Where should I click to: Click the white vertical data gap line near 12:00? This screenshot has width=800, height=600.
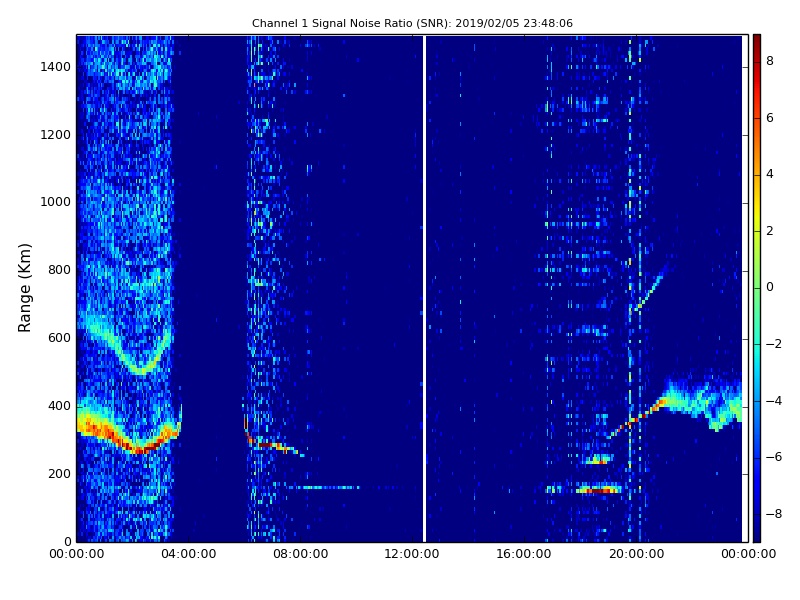(423, 288)
